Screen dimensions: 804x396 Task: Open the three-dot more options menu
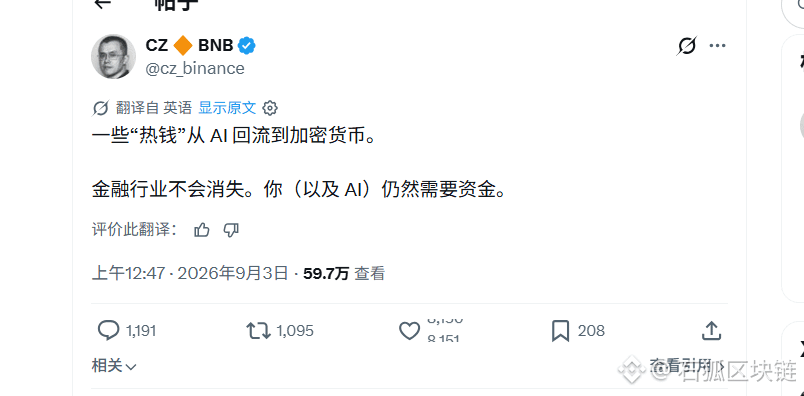click(717, 46)
